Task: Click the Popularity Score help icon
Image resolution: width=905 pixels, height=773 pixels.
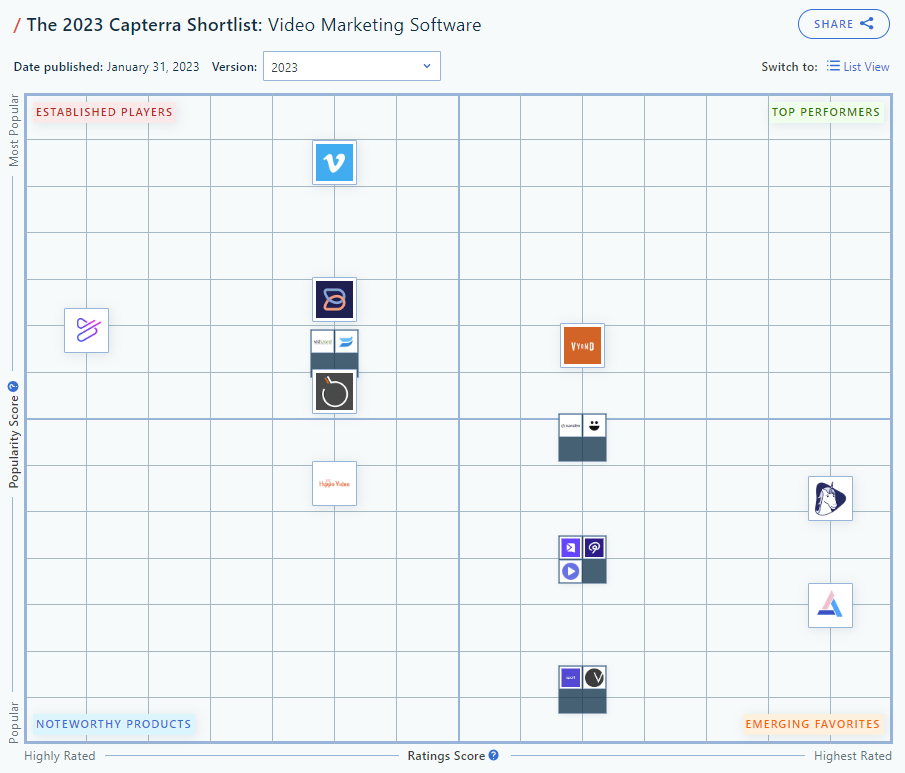Action: pos(14,387)
